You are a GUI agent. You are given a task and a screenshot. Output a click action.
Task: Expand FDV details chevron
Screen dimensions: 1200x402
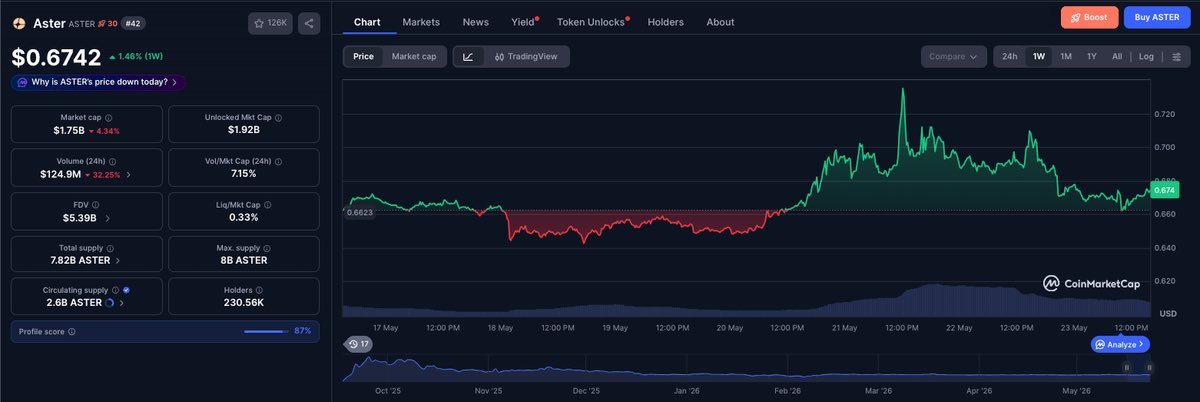[107, 217]
